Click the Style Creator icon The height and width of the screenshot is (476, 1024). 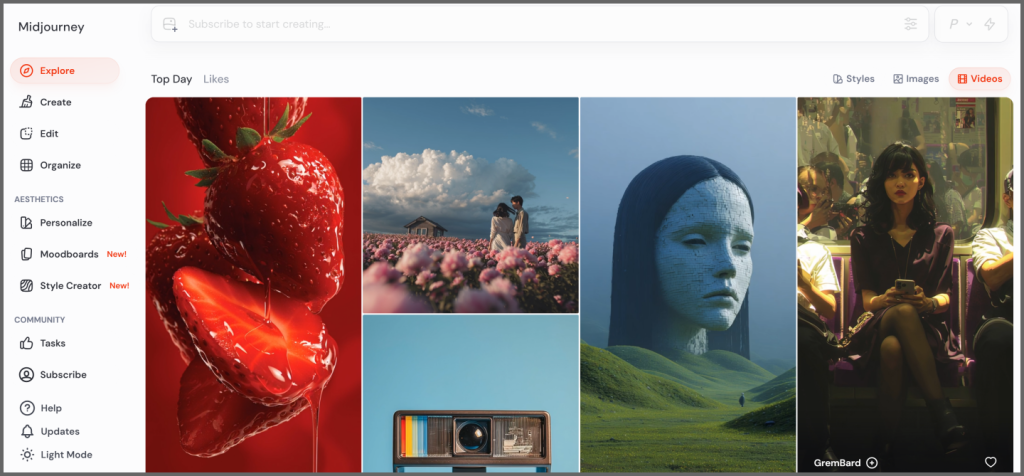26,285
